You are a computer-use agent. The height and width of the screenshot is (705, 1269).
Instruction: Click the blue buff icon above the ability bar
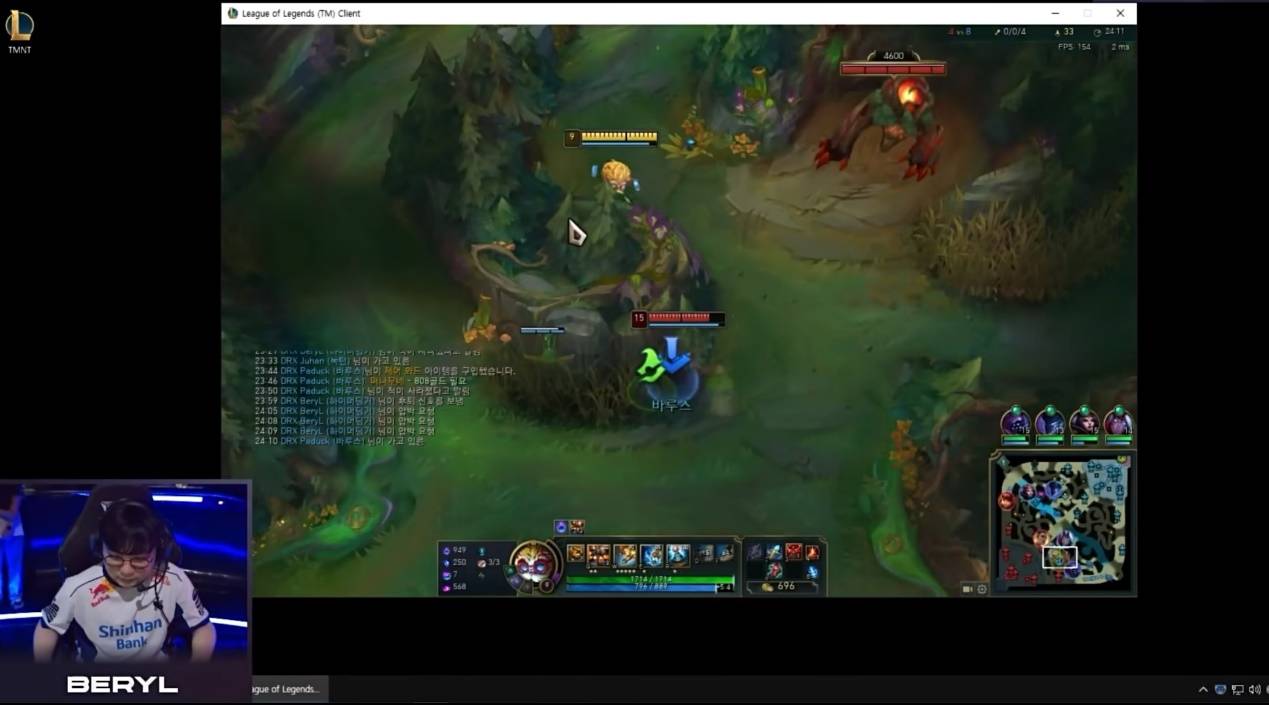(x=561, y=527)
